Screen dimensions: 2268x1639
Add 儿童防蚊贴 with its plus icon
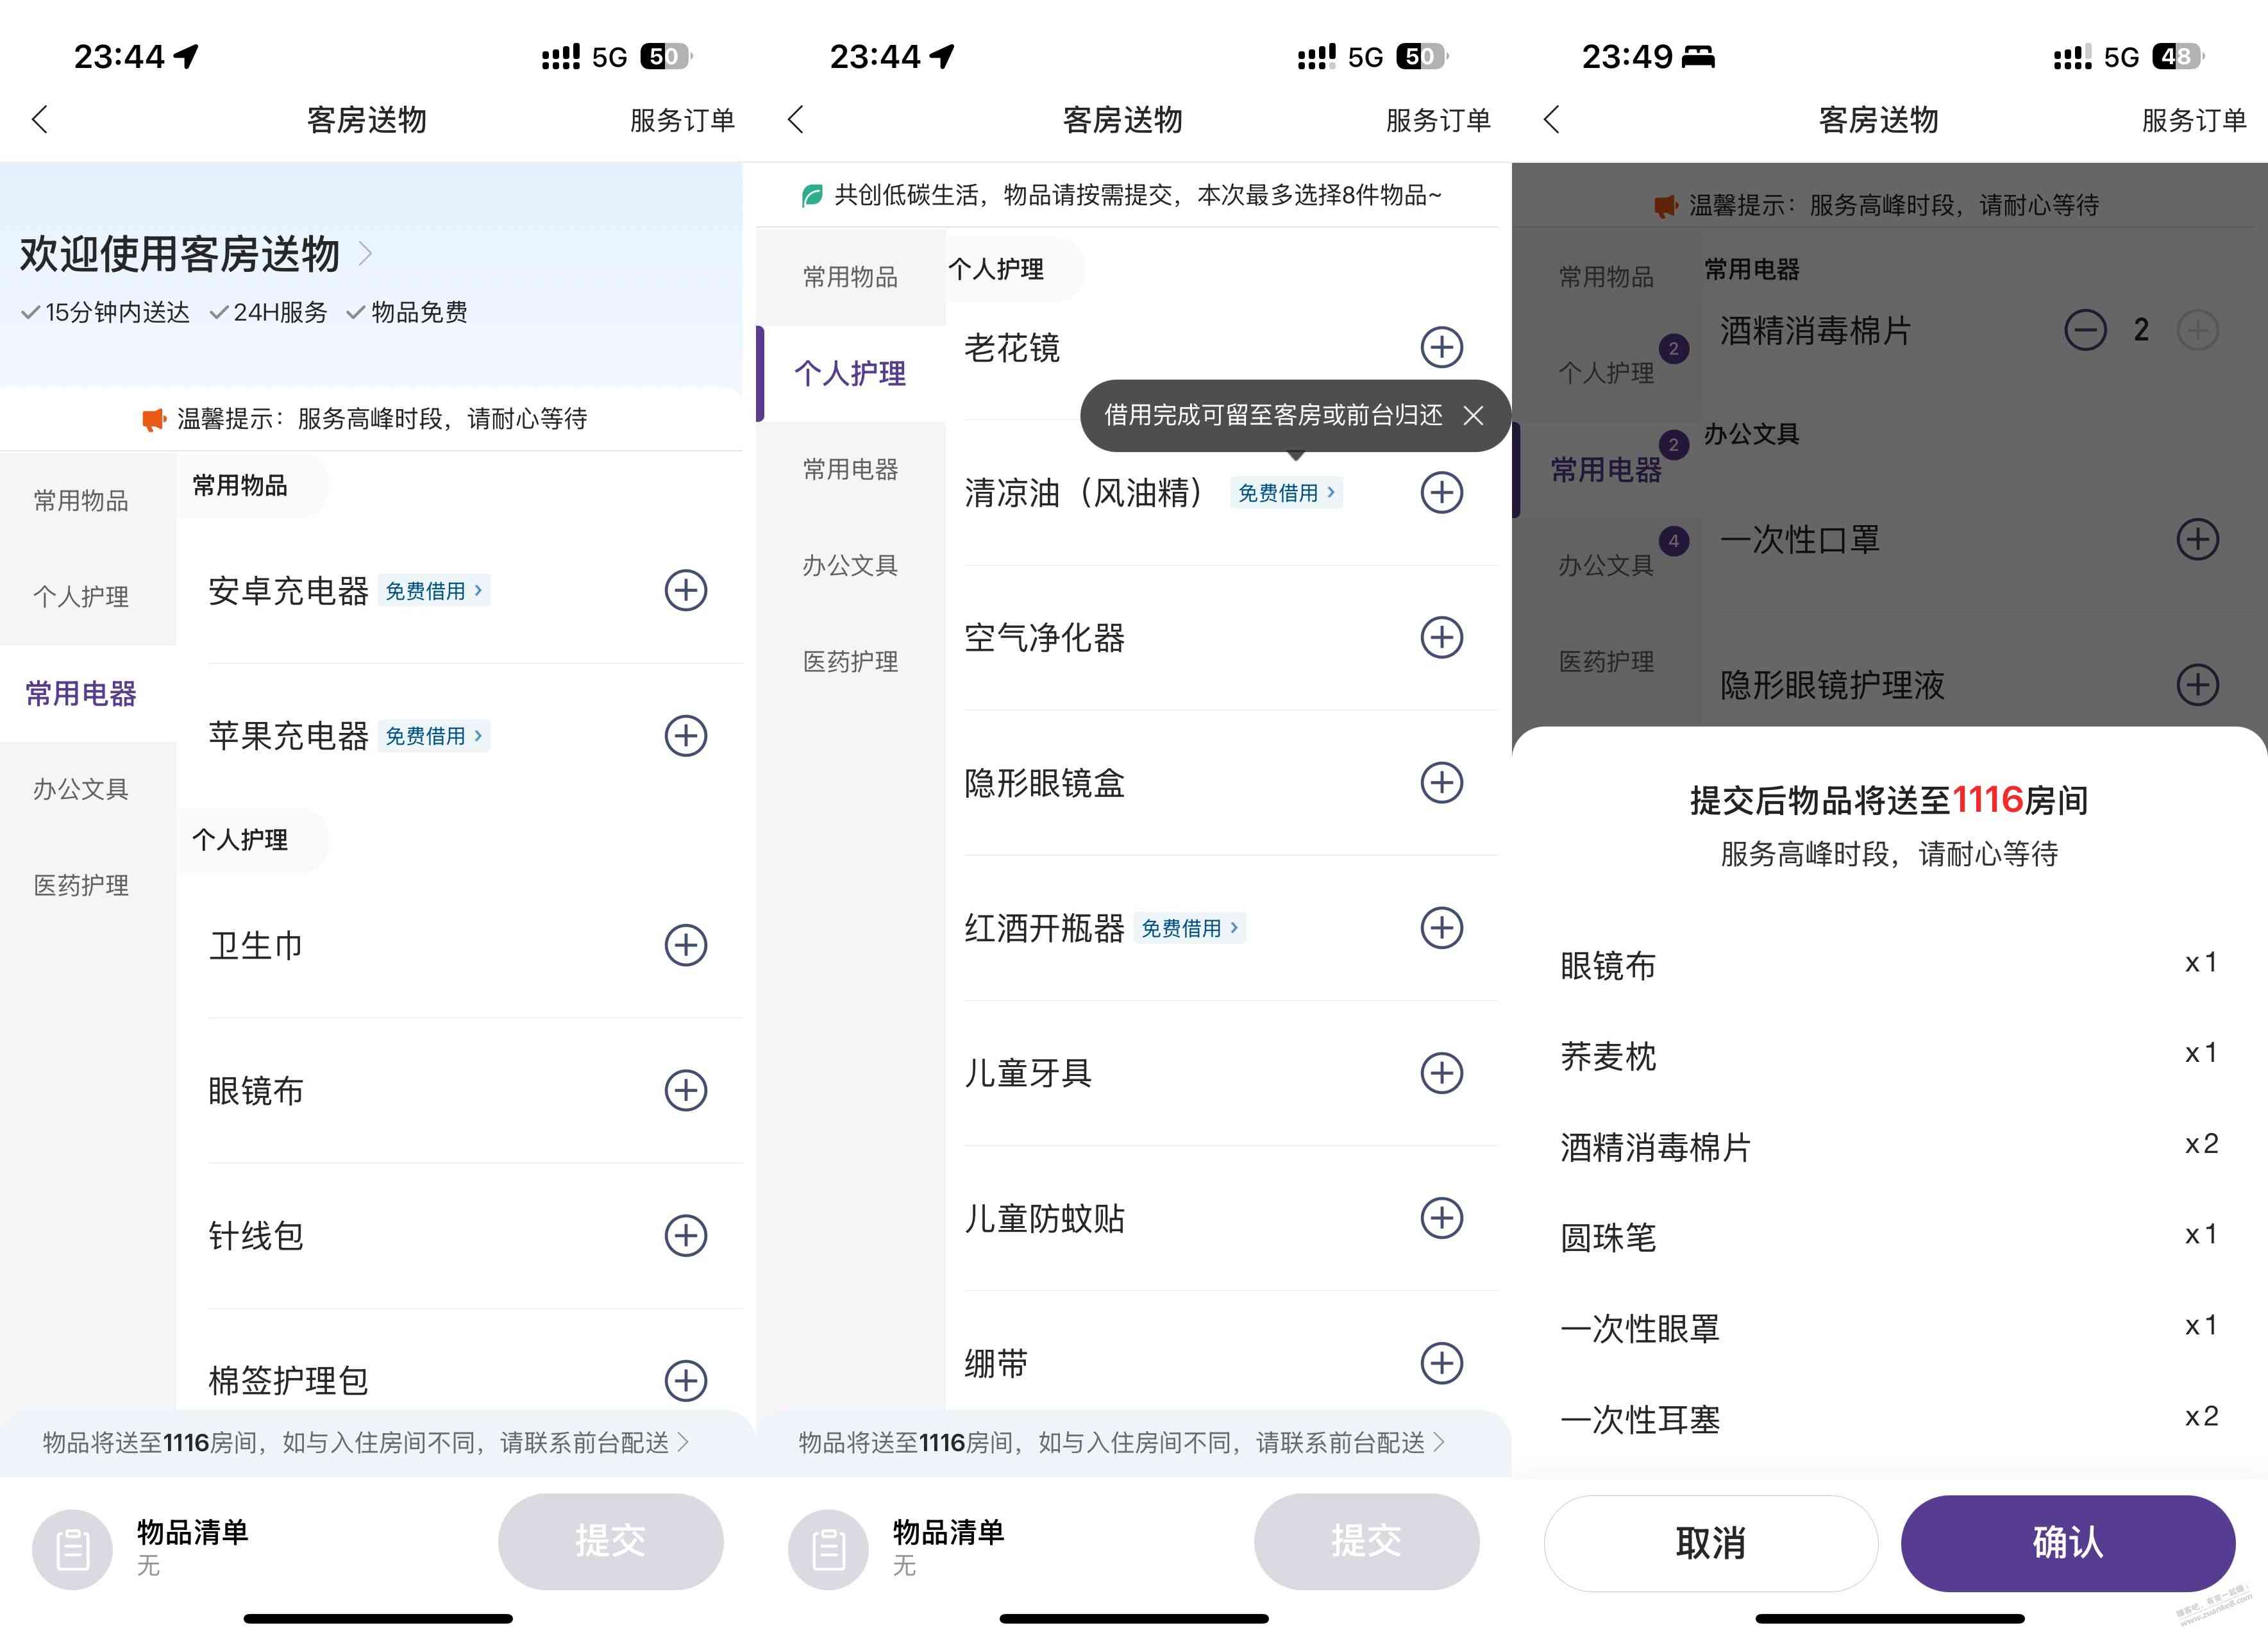tap(1442, 1217)
